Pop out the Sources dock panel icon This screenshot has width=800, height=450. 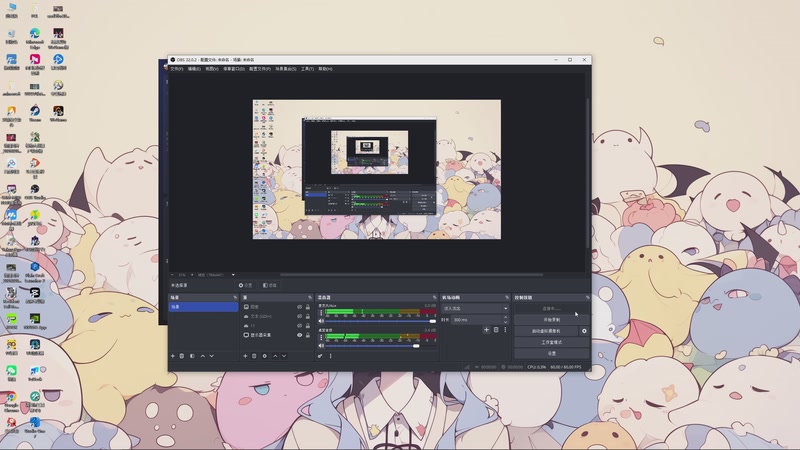point(310,297)
